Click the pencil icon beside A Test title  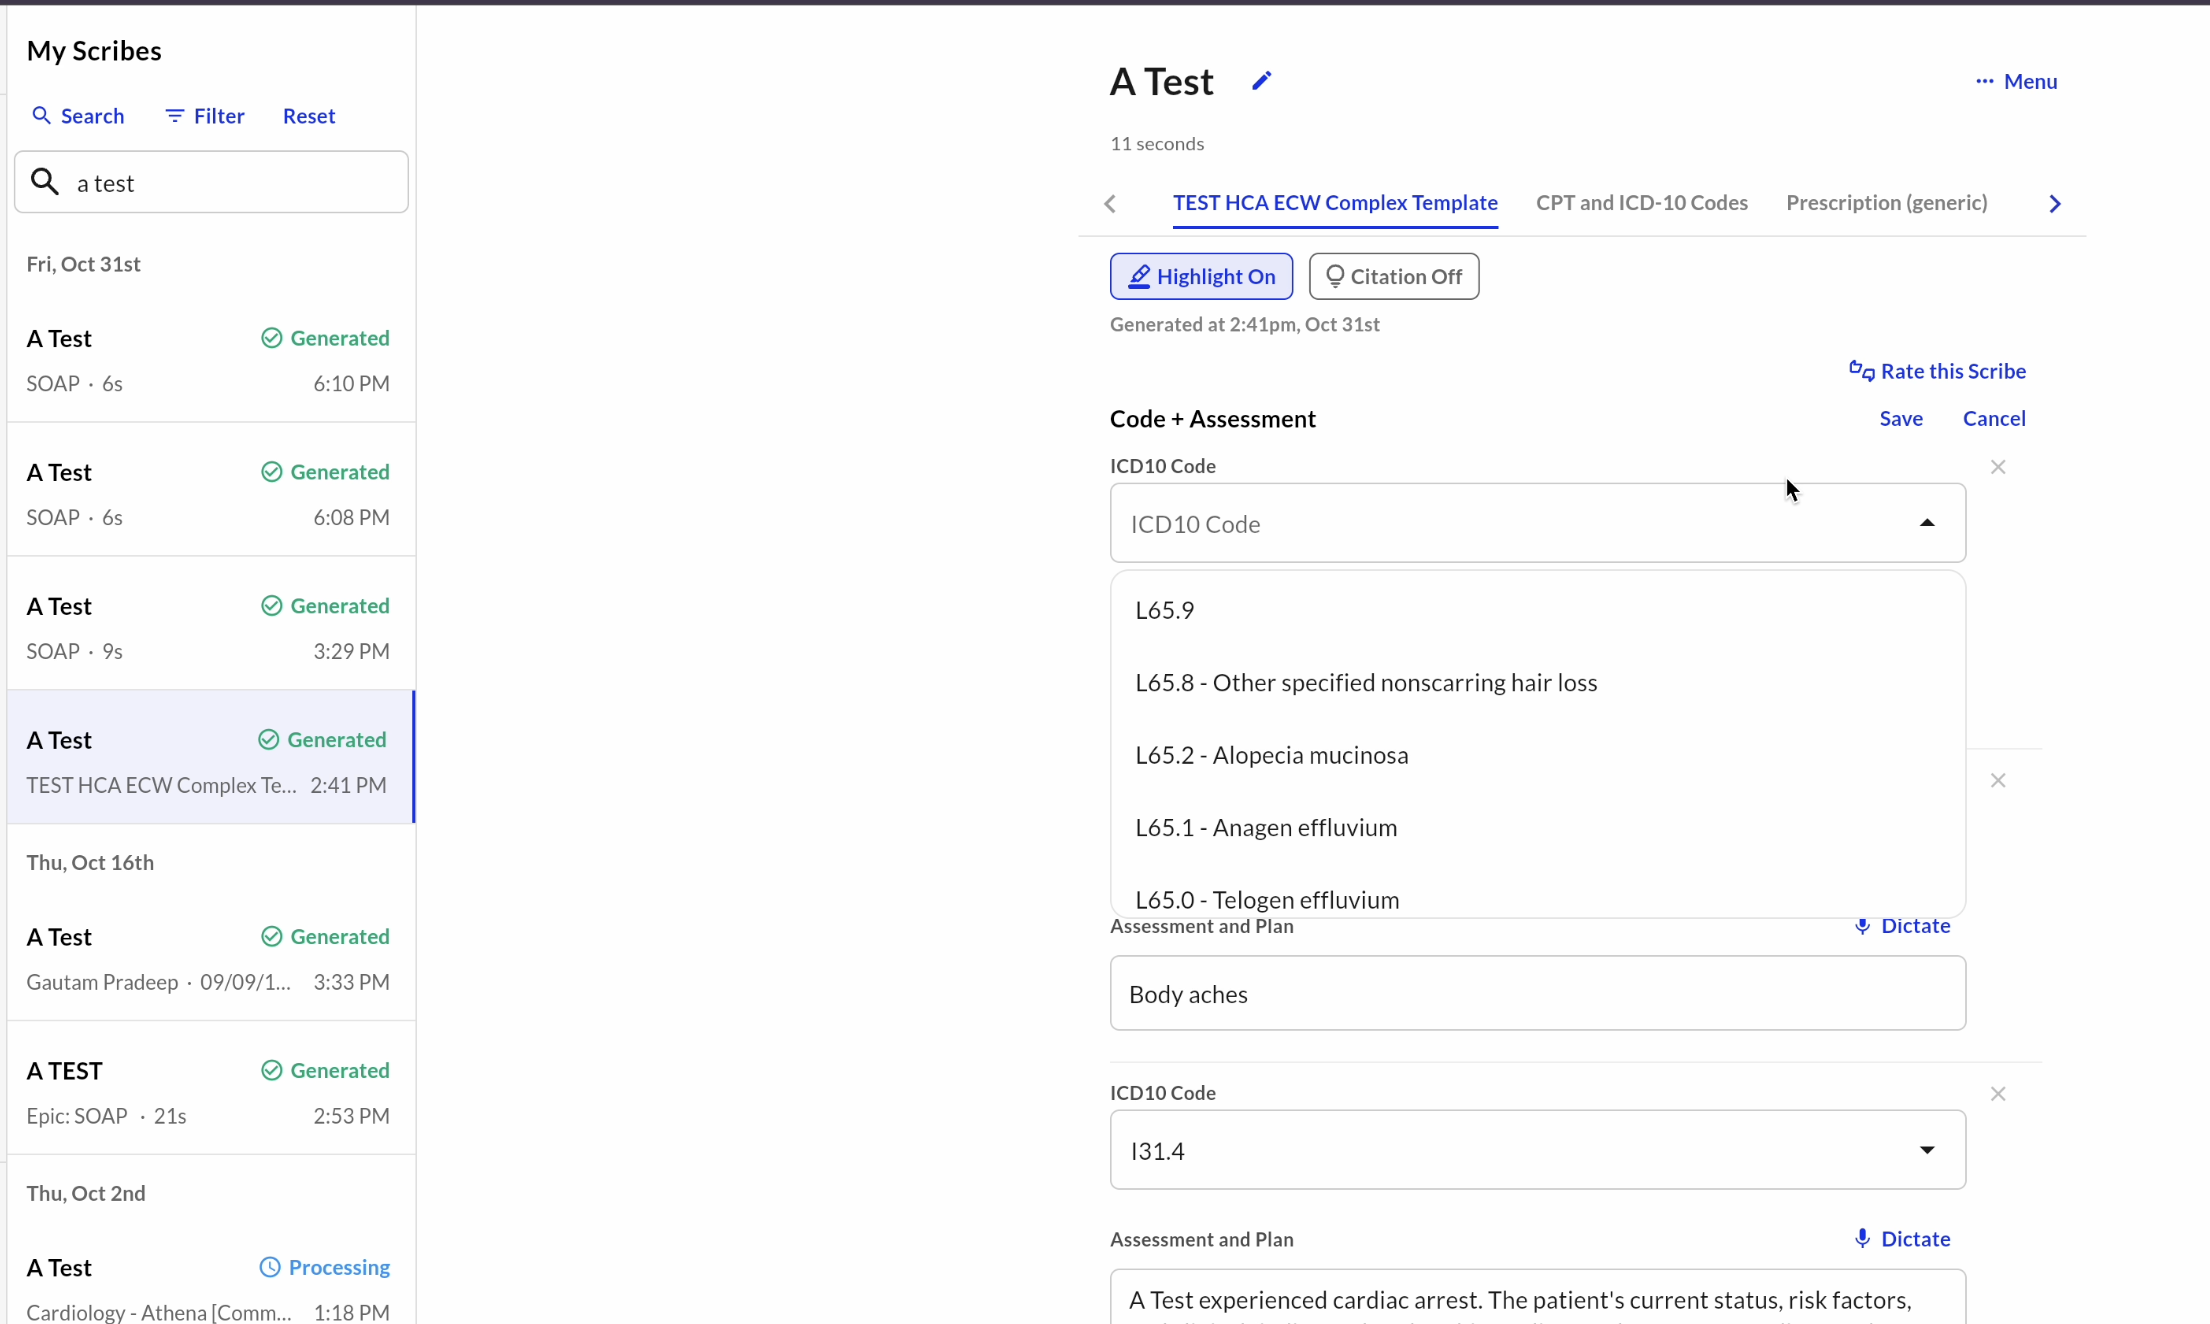pos(1261,81)
